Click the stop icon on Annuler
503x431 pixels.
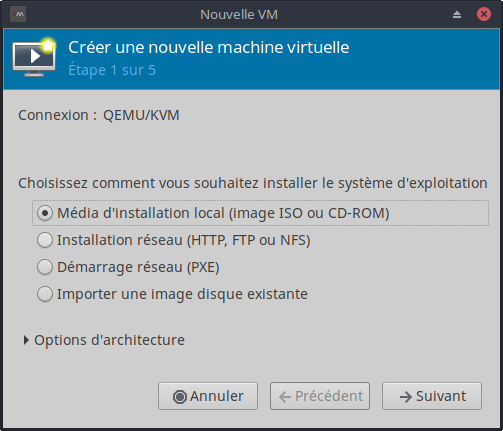click(180, 397)
